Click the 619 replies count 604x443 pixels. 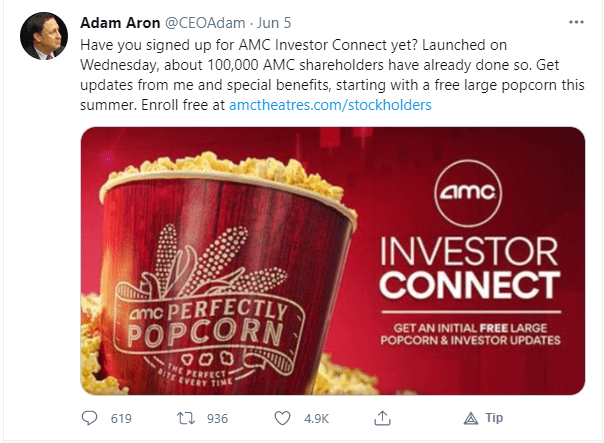click(x=121, y=418)
